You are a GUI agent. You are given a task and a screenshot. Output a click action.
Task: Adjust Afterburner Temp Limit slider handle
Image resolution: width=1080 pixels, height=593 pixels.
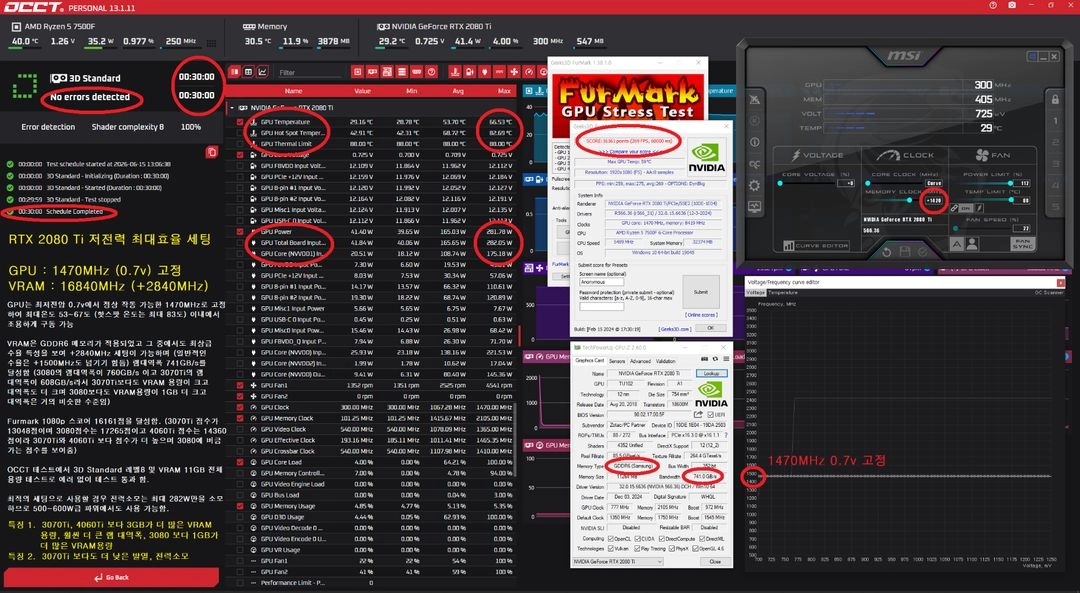coord(1011,200)
